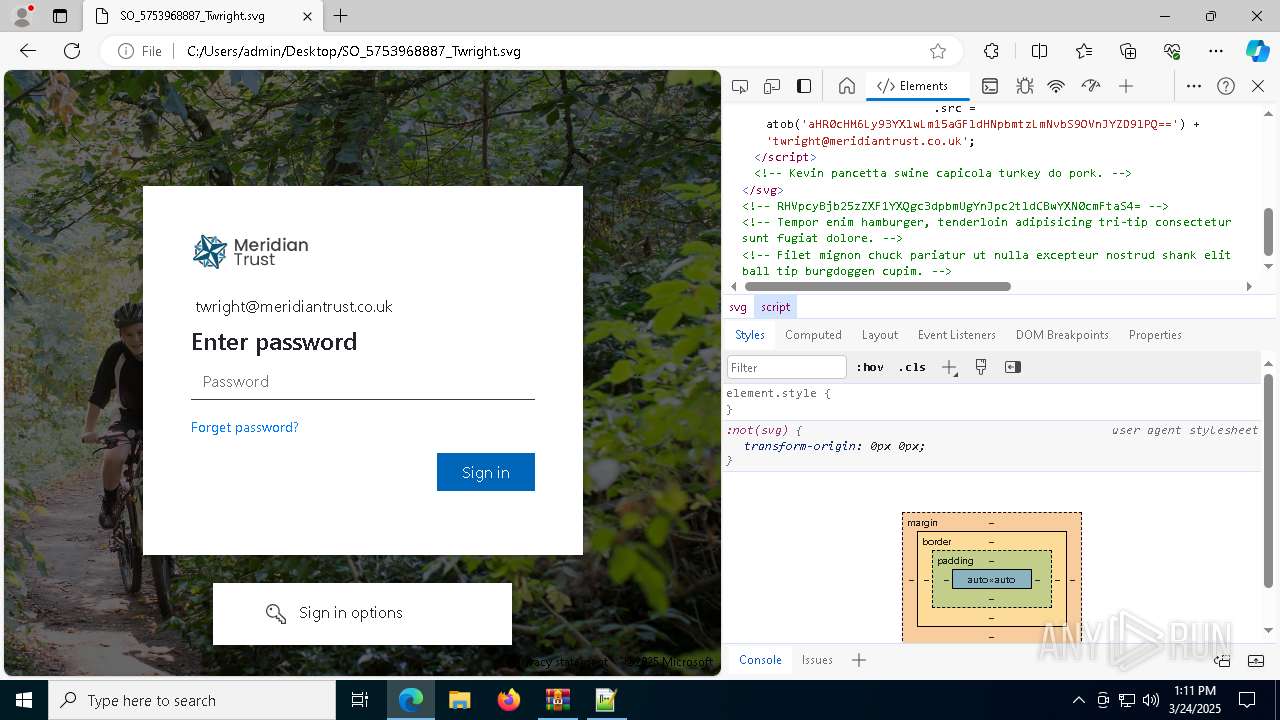This screenshot has height=720, width=1280.
Task: Toggle .cls element classes panel
Action: click(912, 367)
